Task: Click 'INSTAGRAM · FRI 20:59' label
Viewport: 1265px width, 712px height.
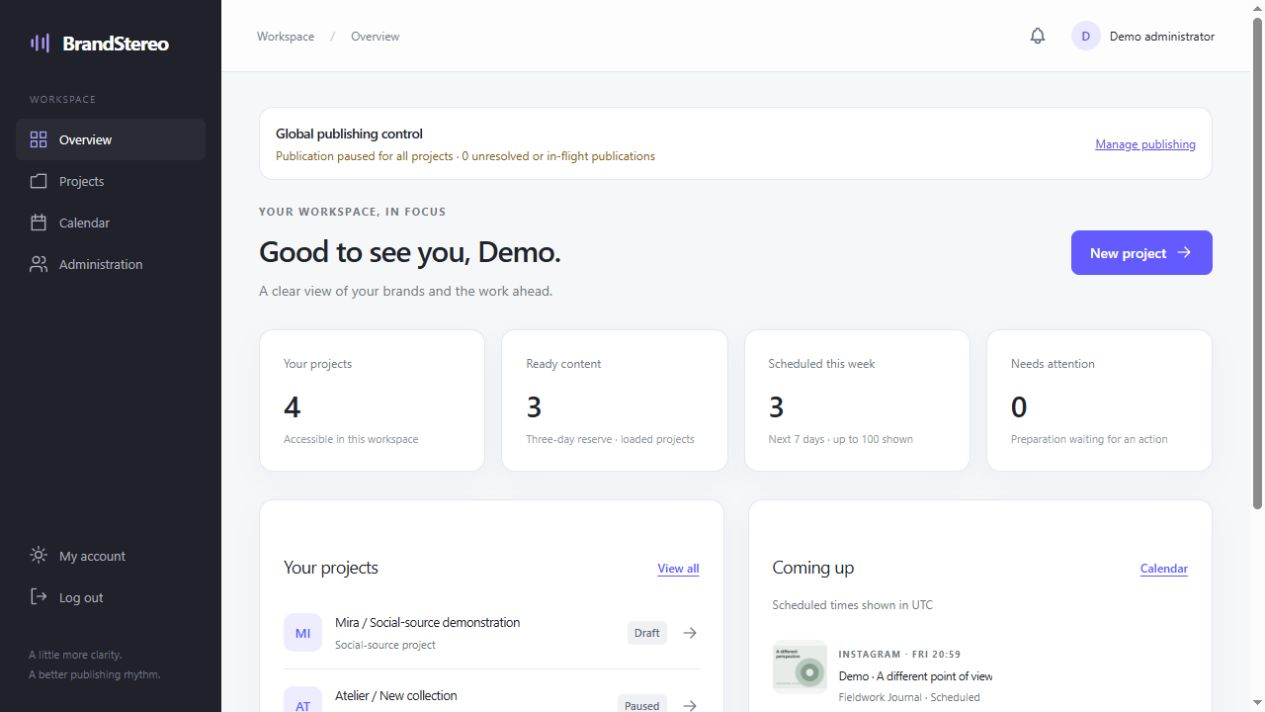Action: [x=899, y=654]
